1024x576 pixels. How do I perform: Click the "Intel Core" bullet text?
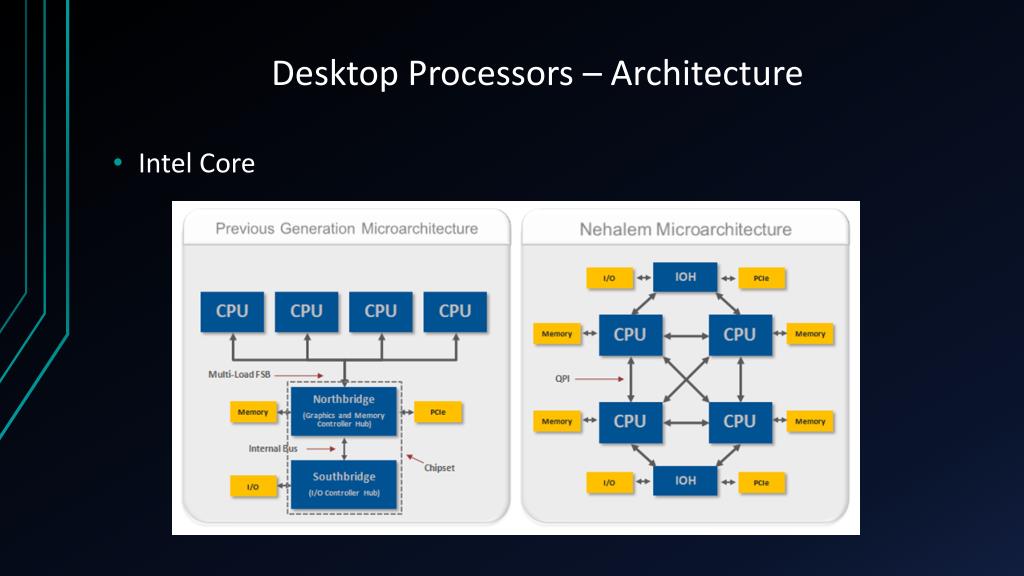(197, 163)
